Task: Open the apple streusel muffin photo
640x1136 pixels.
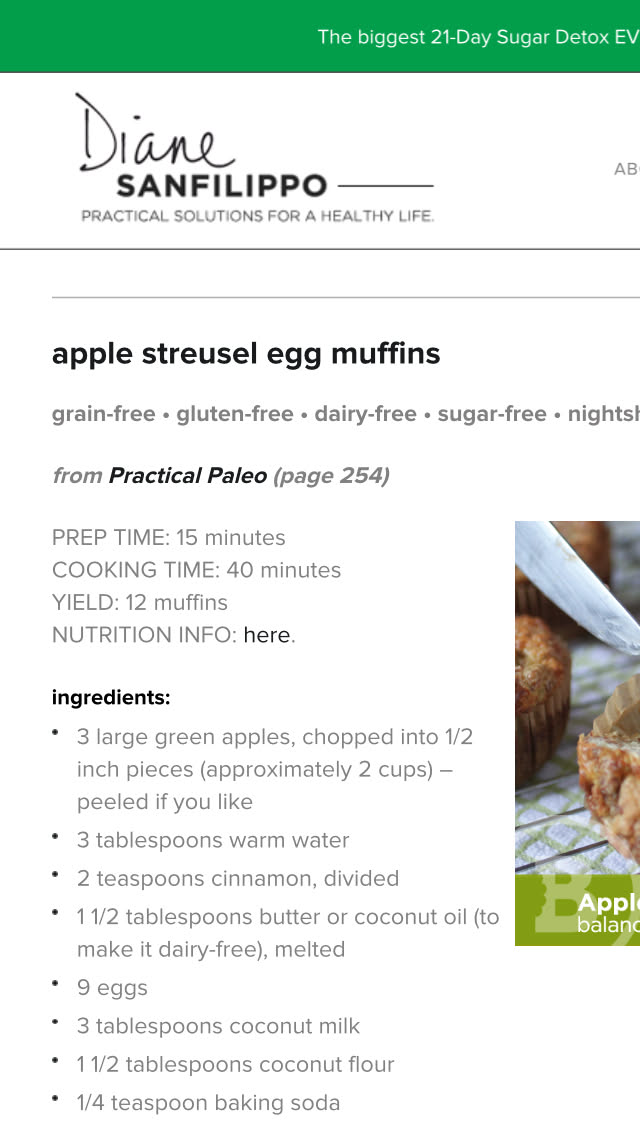Action: coord(577,700)
